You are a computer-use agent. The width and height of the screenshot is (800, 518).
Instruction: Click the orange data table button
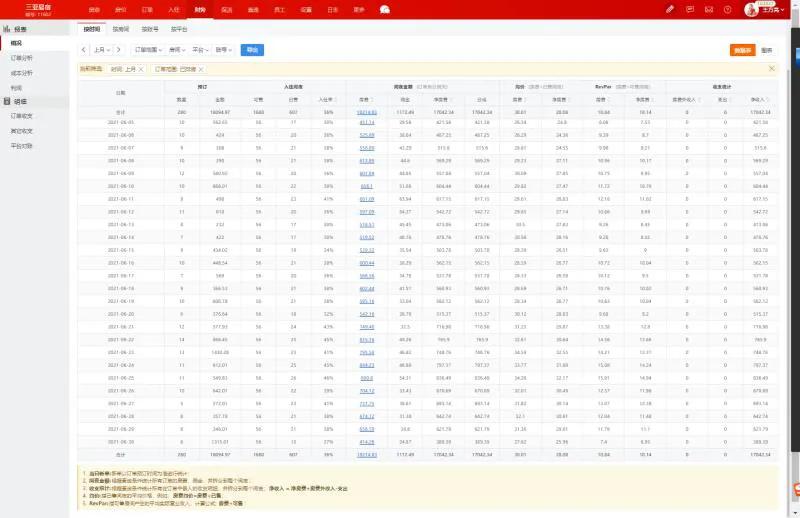[x=742, y=50]
